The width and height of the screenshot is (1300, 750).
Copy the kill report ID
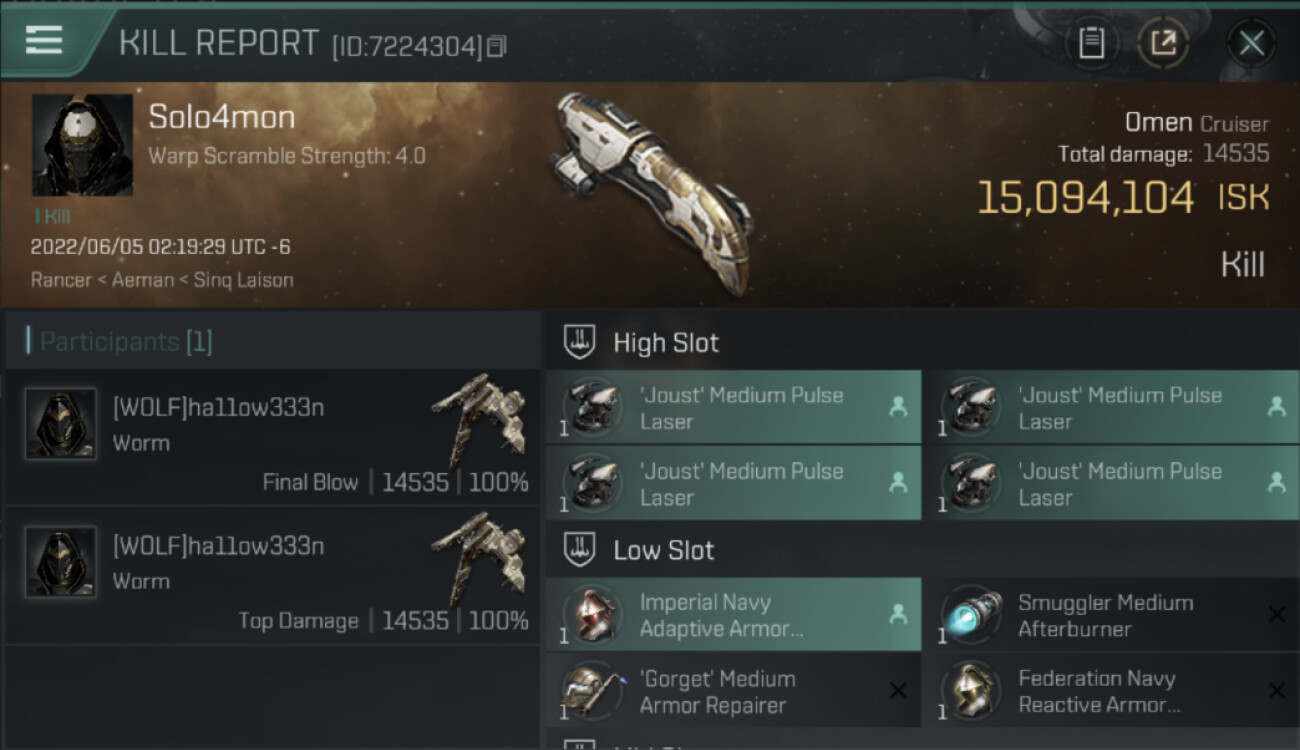497,46
